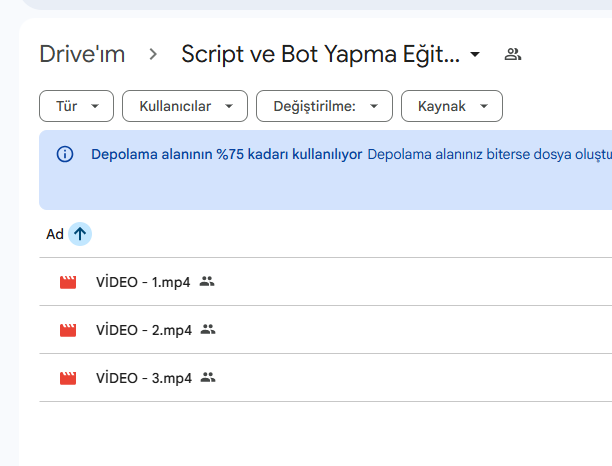612x466 pixels.
Task: Toggle the sort direction arrow next to Ad
Action: pyautogui.click(x=80, y=234)
